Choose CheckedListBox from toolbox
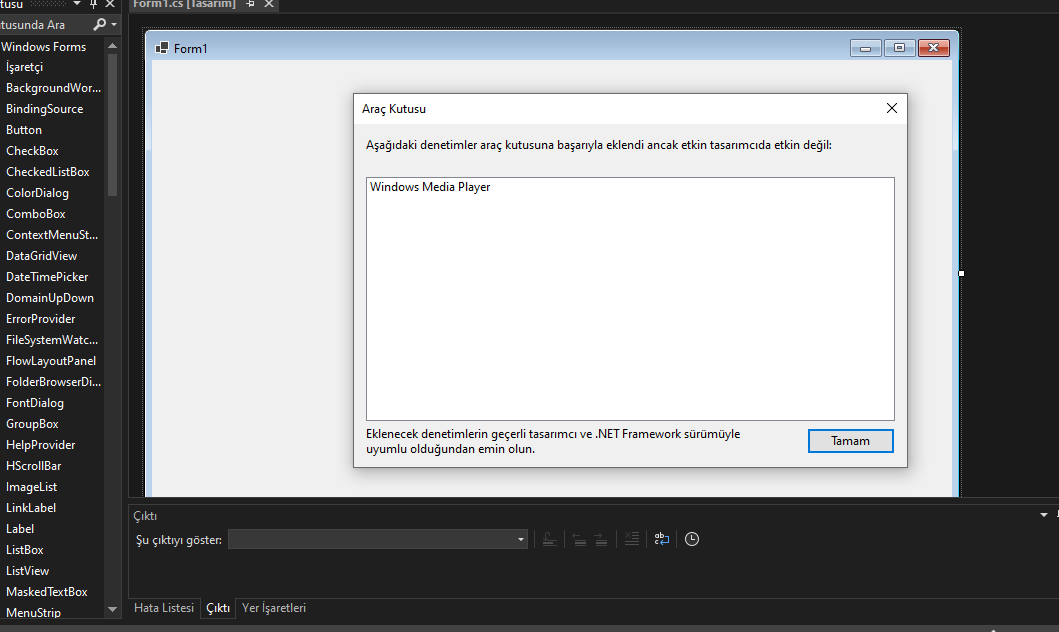1059x632 pixels. coord(47,172)
